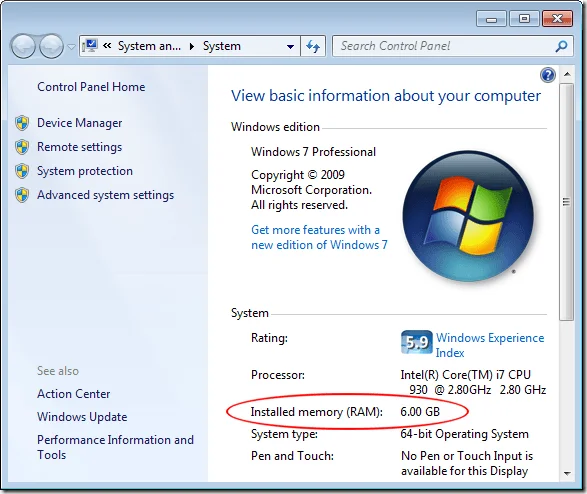This screenshot has width=587, height=494.
Task: Click the 'Installed memory (RAM):' label
Action: click(x=317, y=412)
